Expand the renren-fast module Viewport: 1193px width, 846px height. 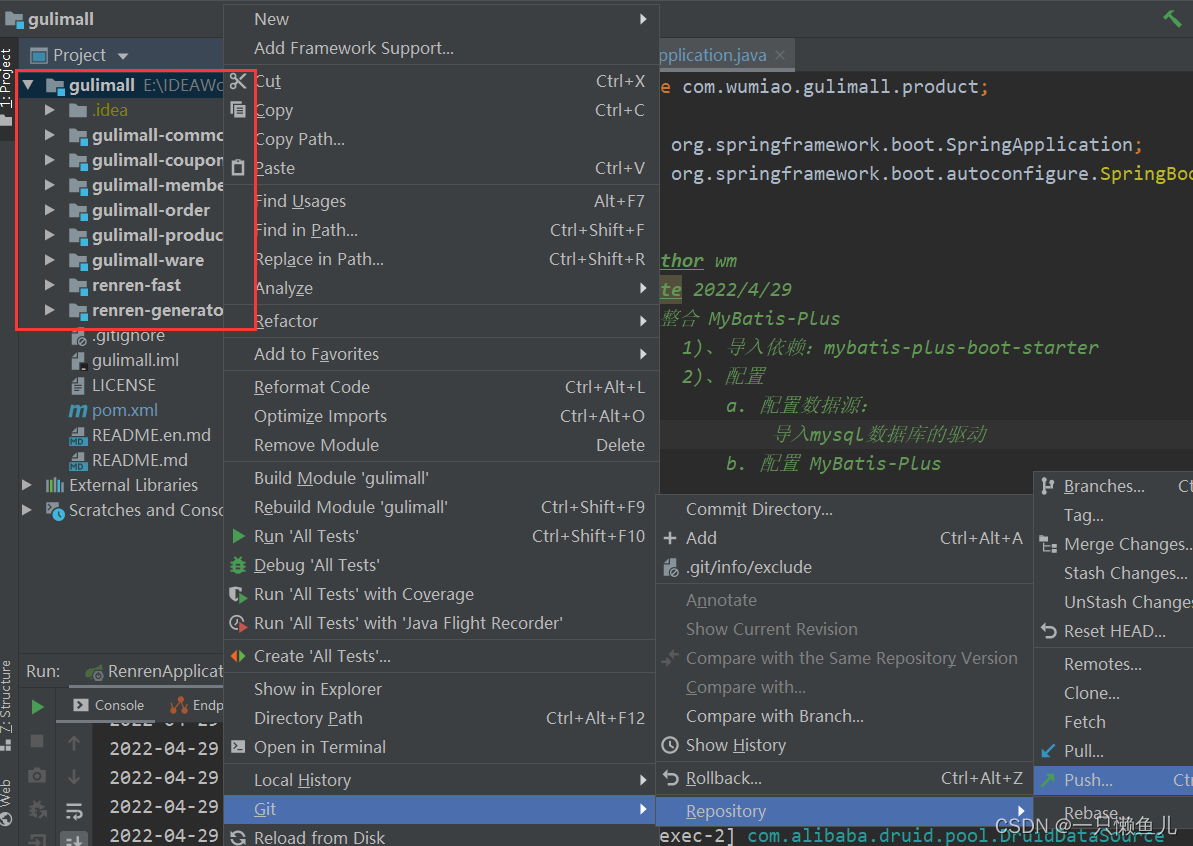[x=49, y=285]
